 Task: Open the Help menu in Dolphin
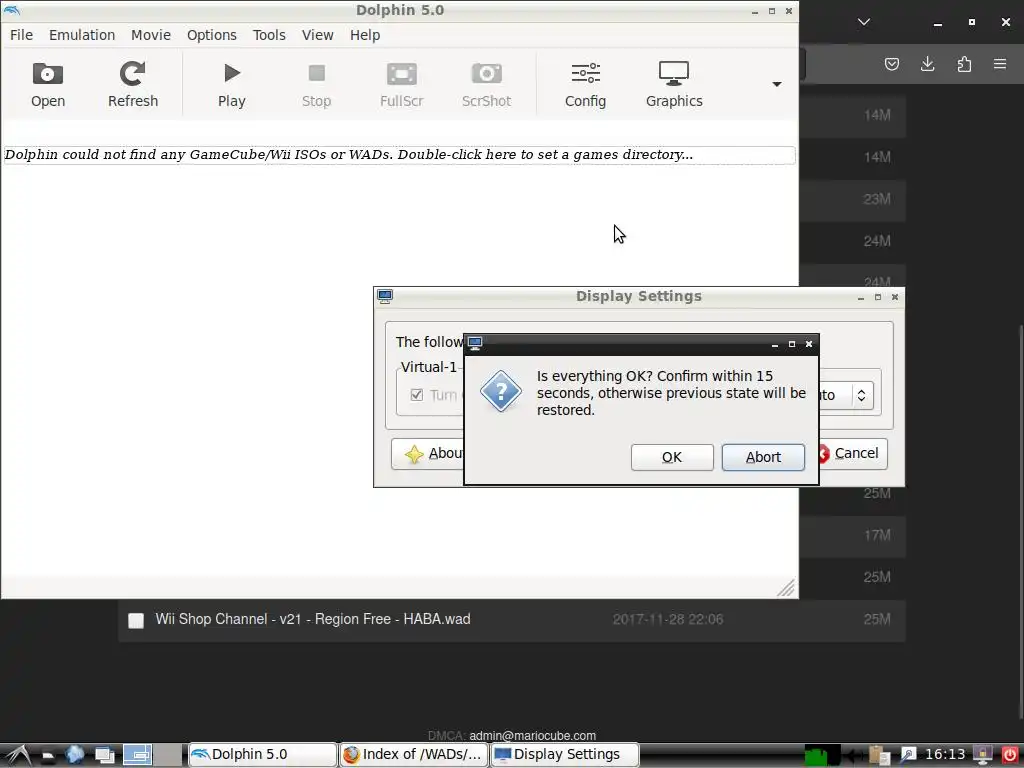(365, 35)
